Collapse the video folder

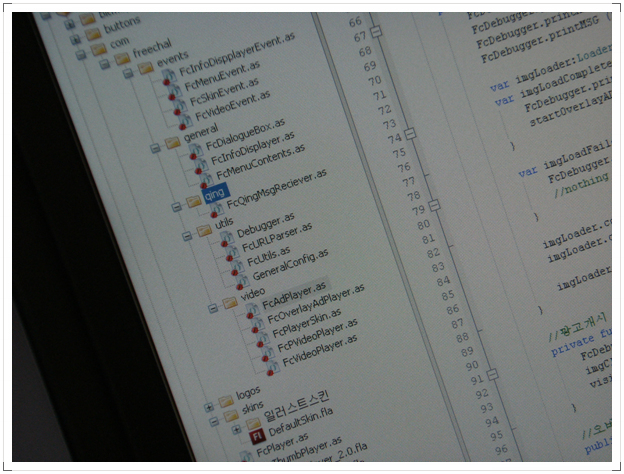[x=213, y=308]
